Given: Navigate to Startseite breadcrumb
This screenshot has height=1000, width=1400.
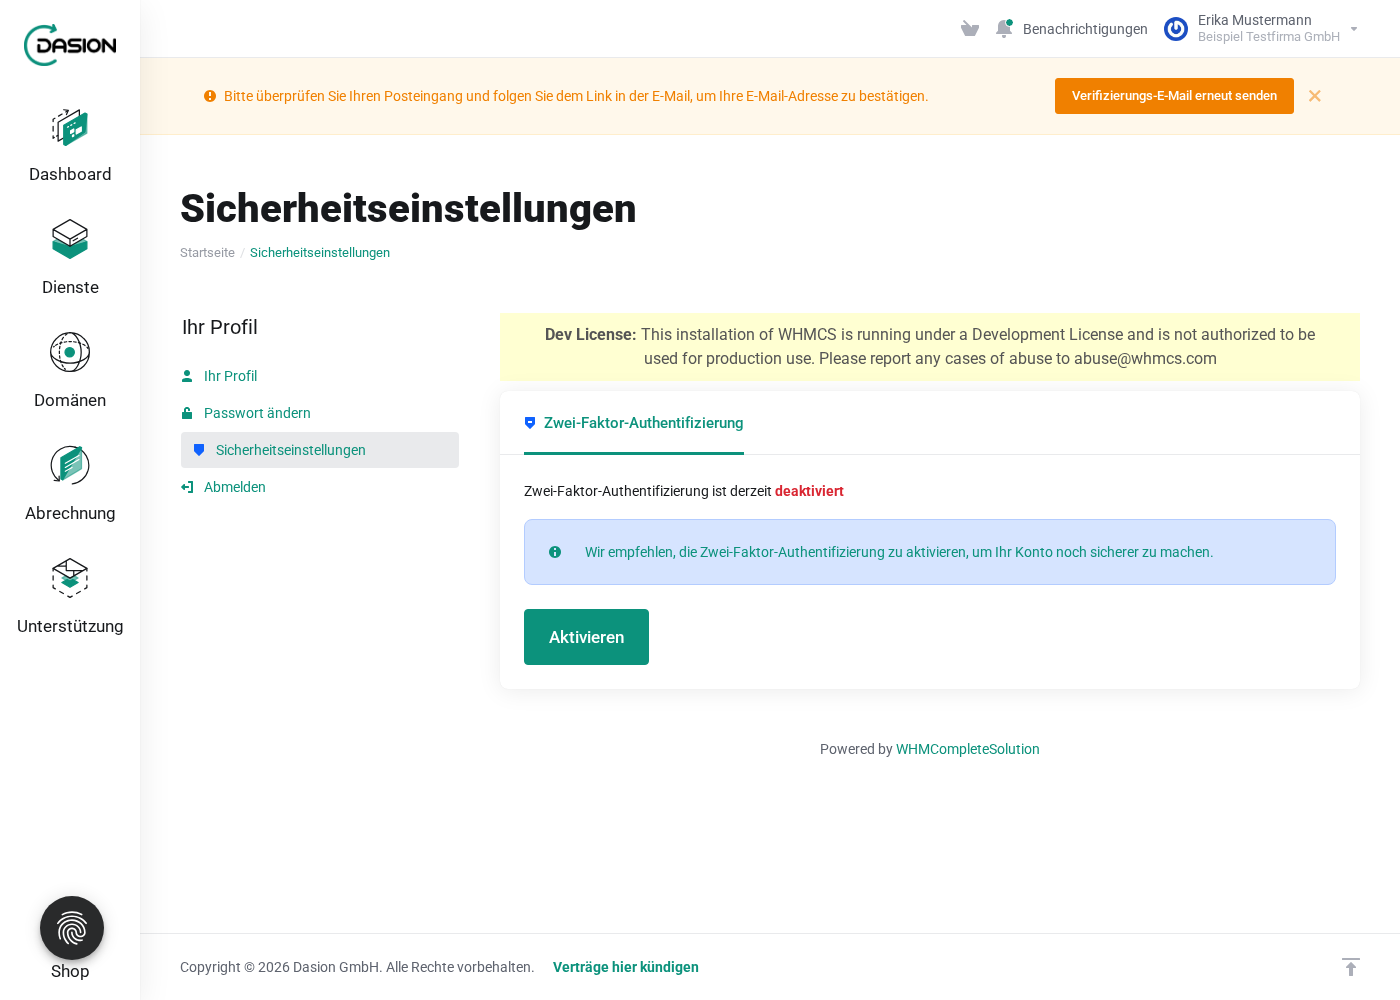Looking at the screenshot, I should pyautogui.click(x=207, y=253).
